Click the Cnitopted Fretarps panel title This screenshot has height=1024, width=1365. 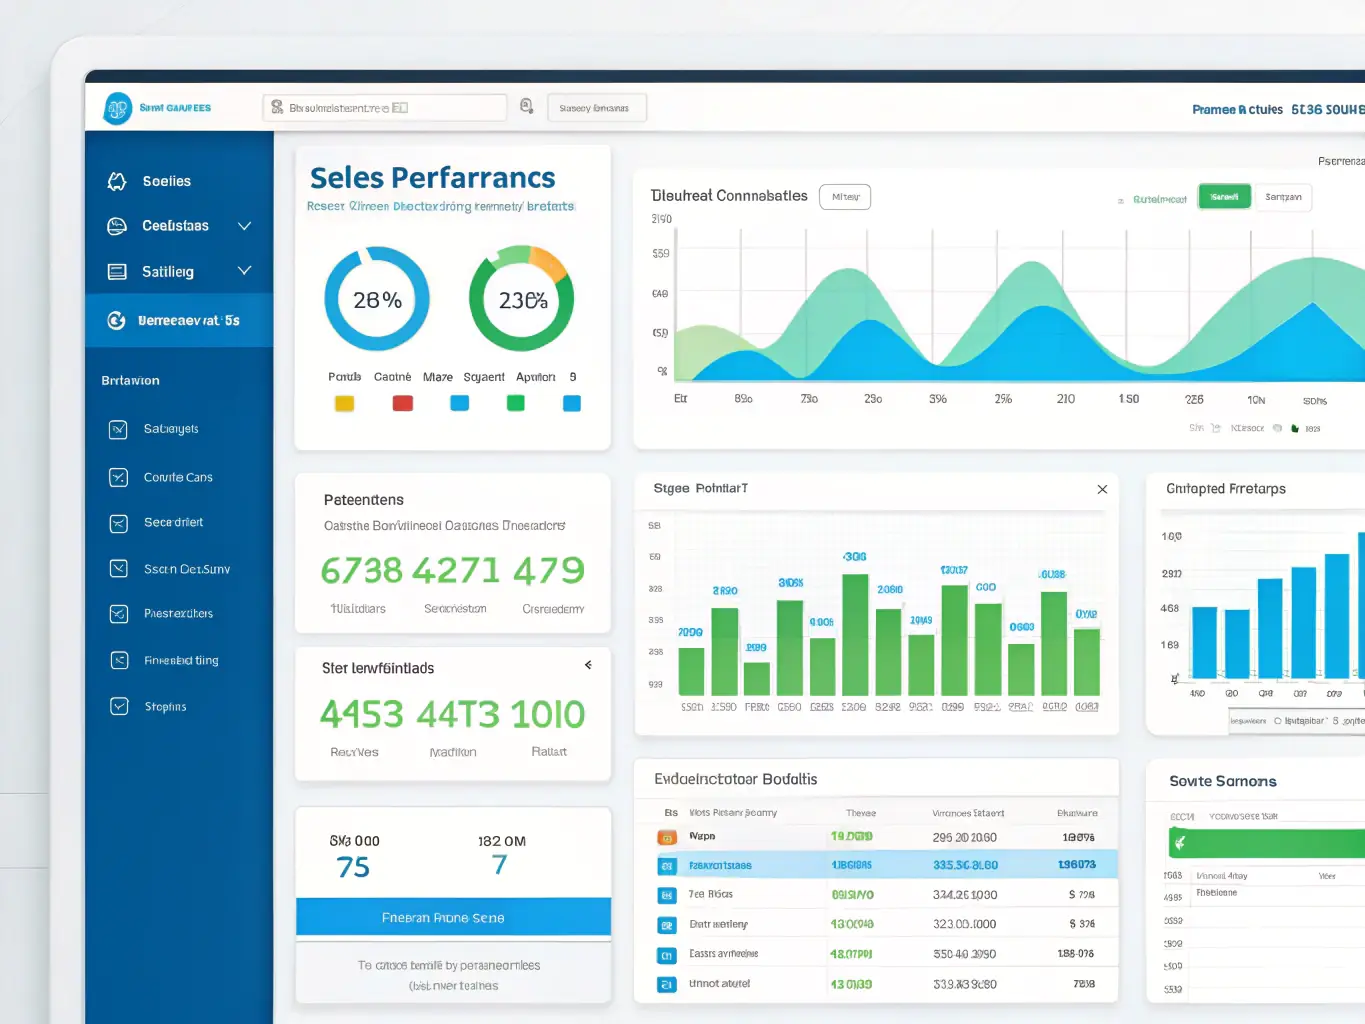[1226, 489]
